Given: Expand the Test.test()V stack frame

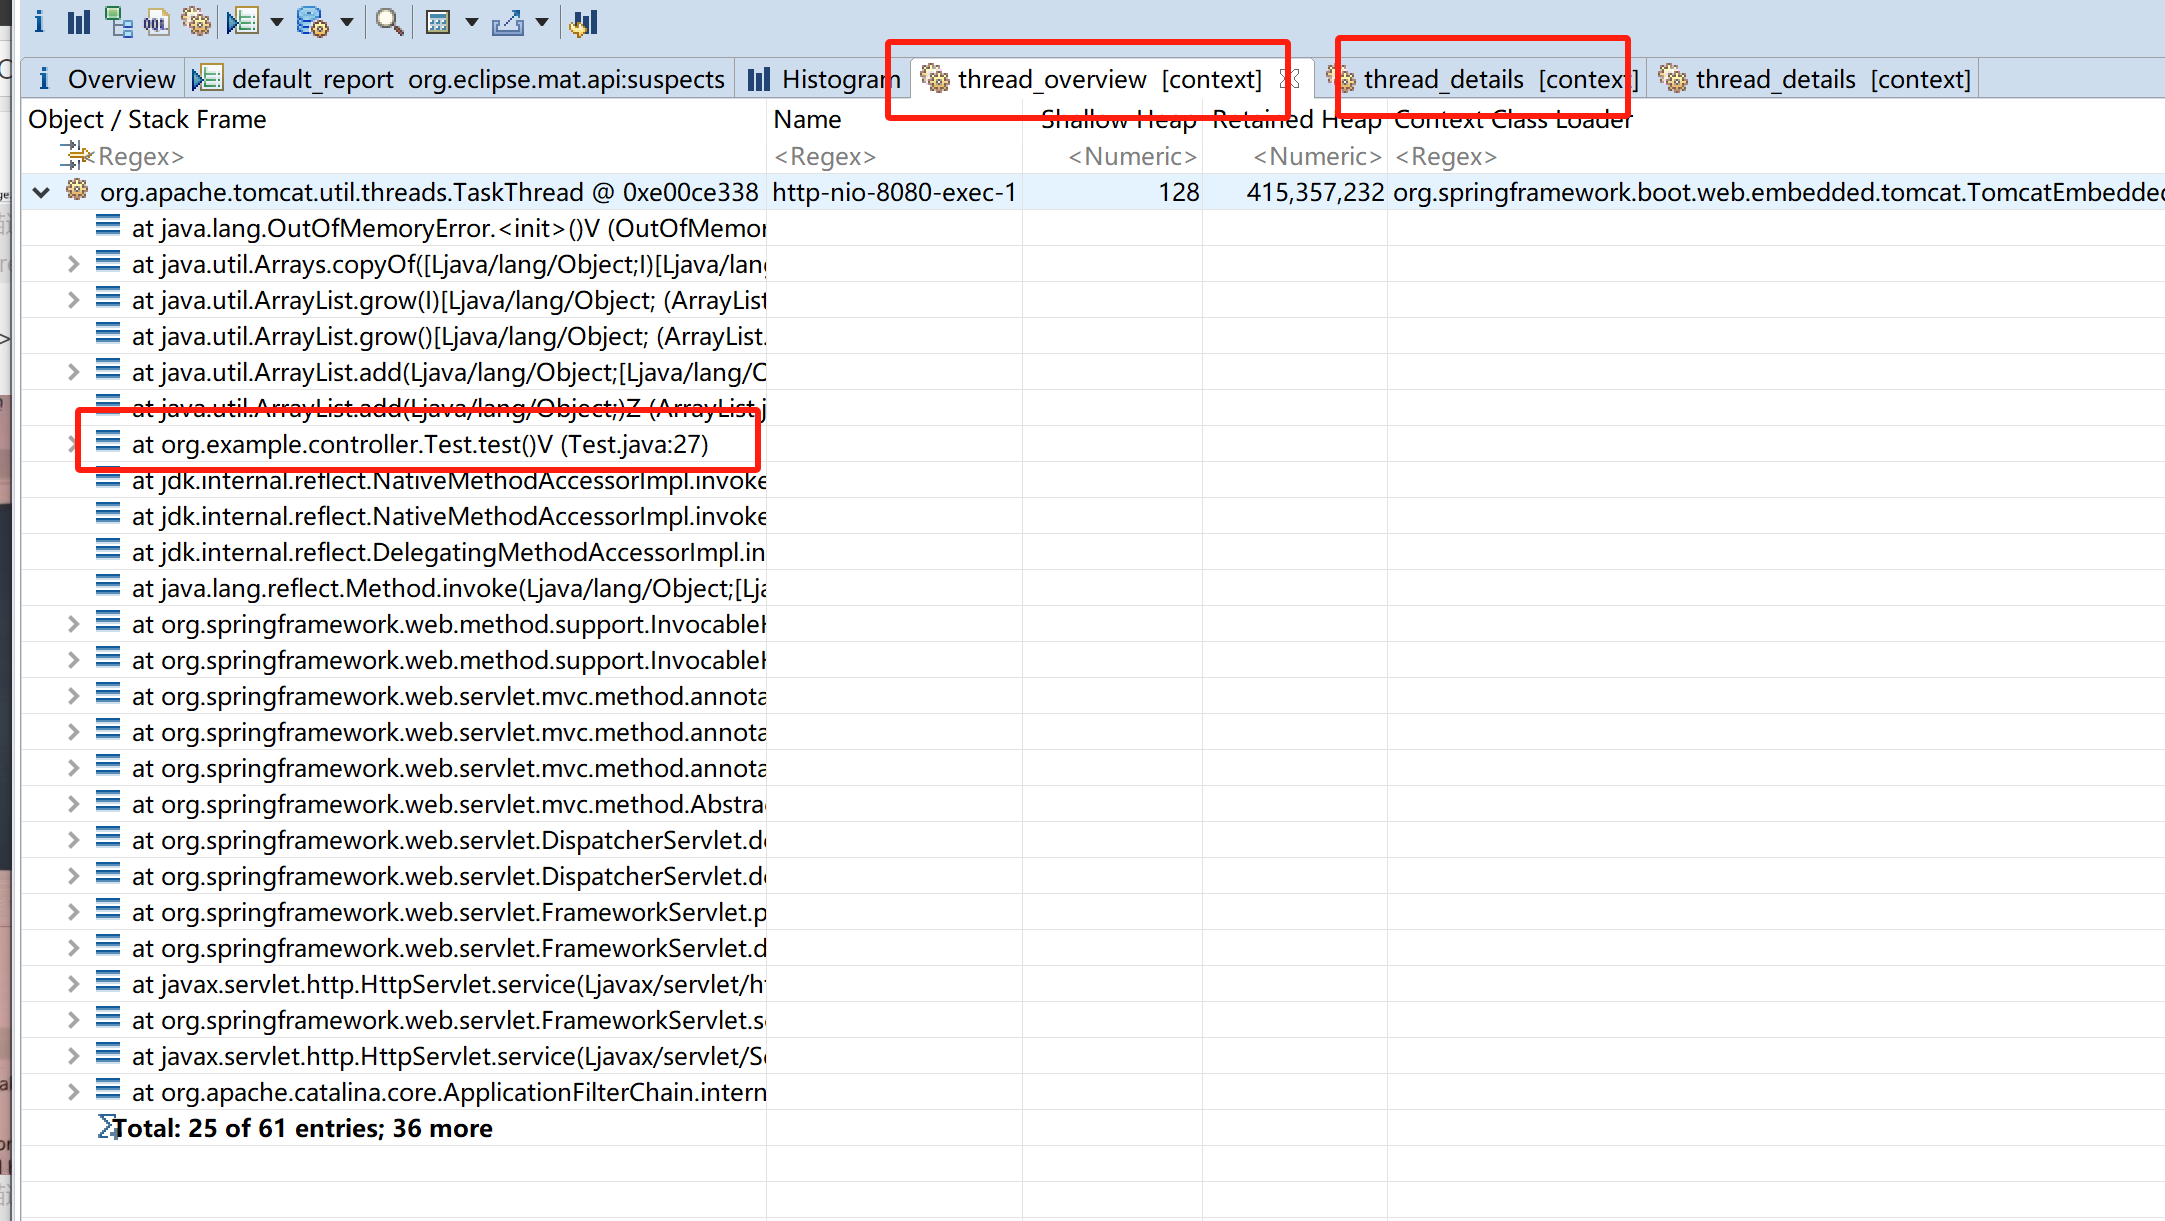Looking at the screenshot, I should [x=73, y=444].
